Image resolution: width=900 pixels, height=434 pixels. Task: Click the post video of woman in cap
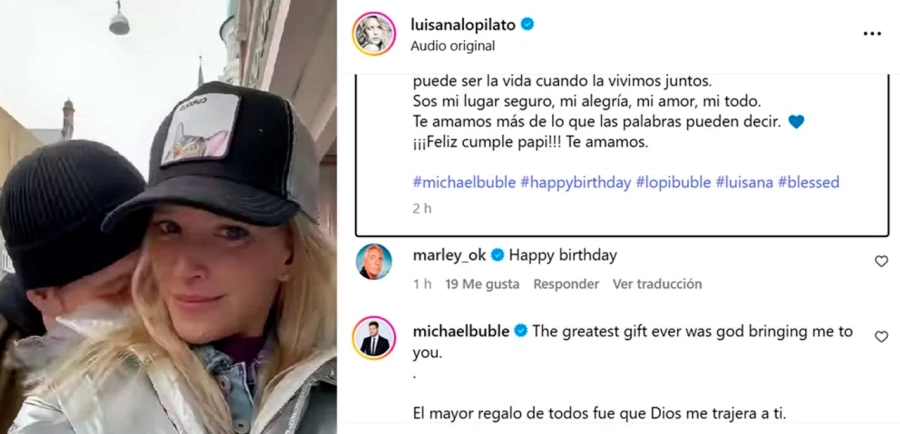(x=168, y=217)
